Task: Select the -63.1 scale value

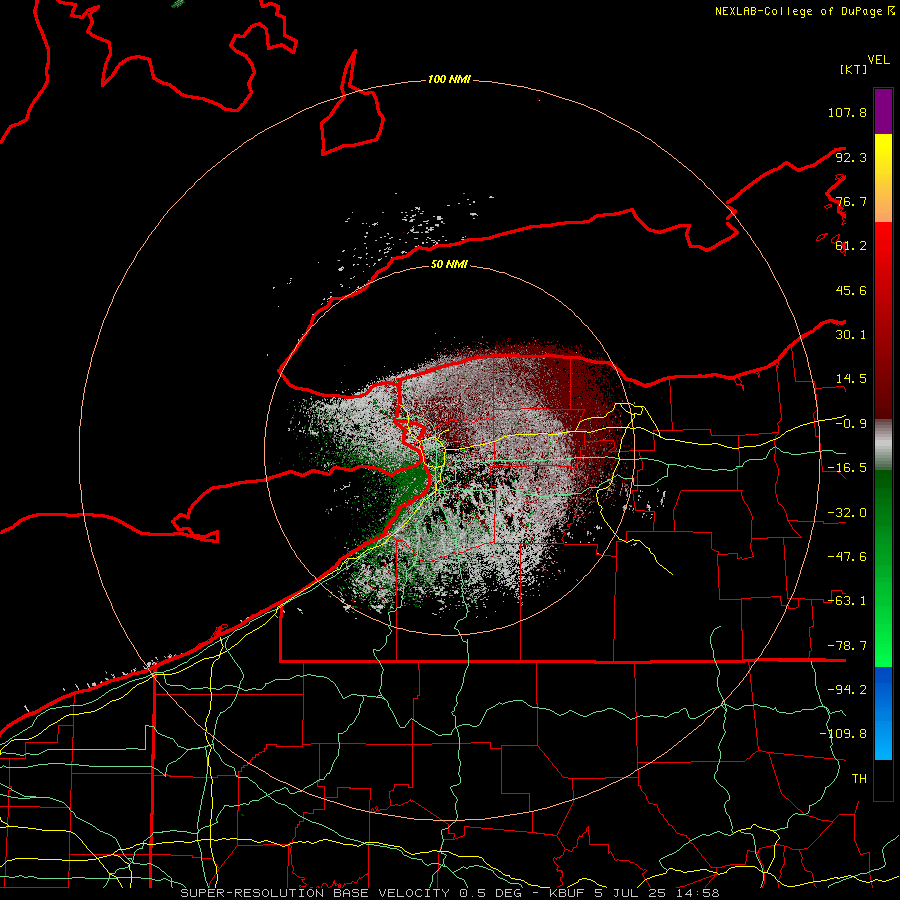Action: click(847, 601)
